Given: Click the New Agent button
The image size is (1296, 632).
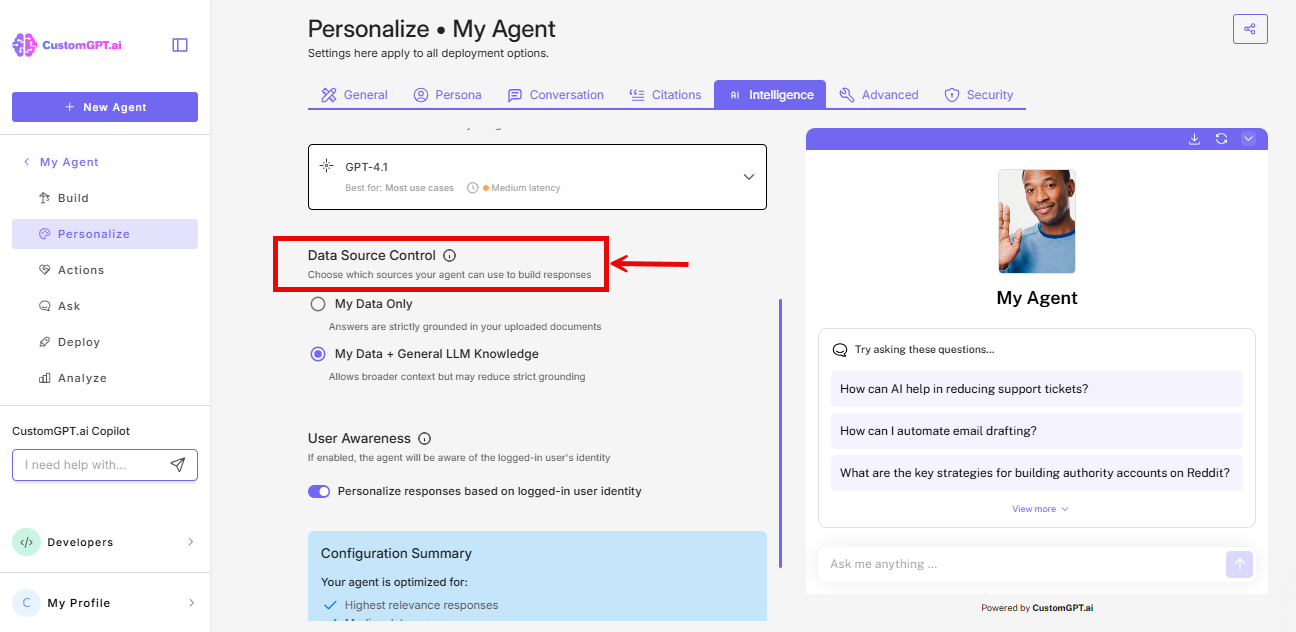Looking at the screenshot, I should 104,107.
